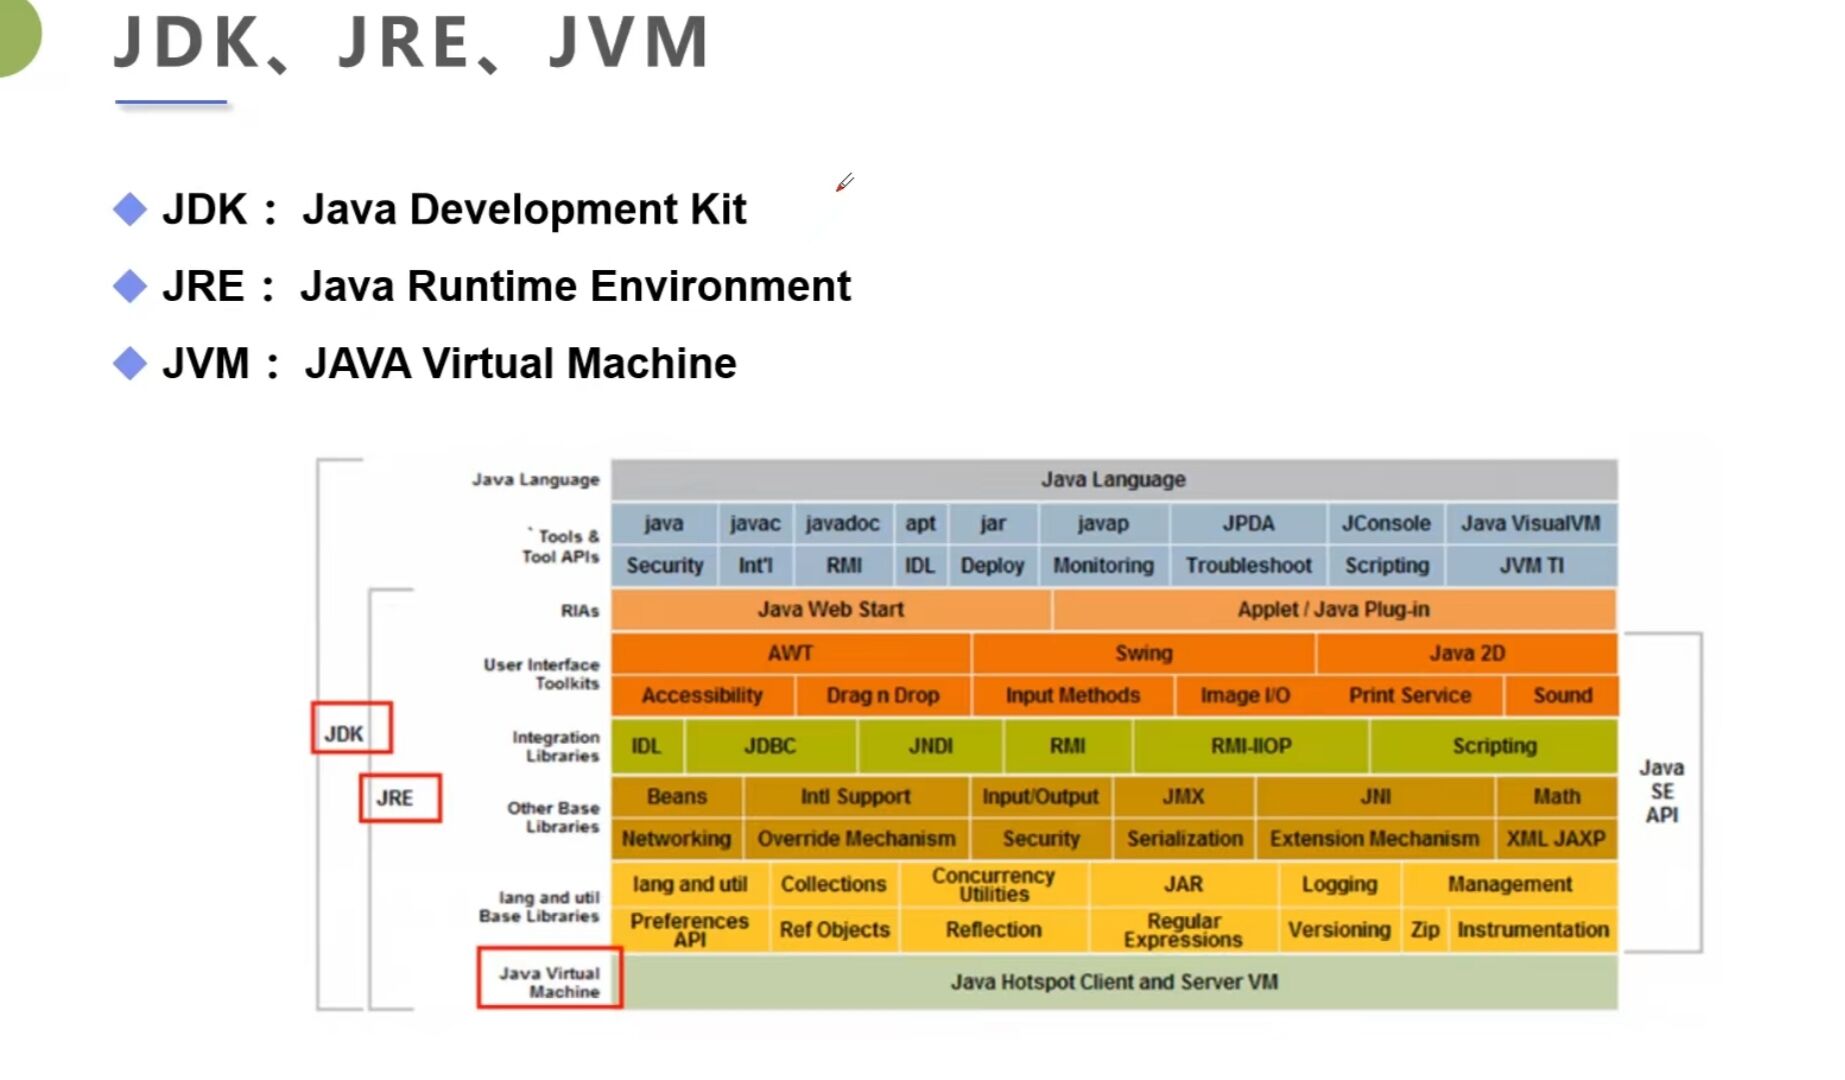Viewport: 1845px width, 1080px height.
Task: Select the Java Web Start block
Action: pyautogui.click(x=830, y=609)
